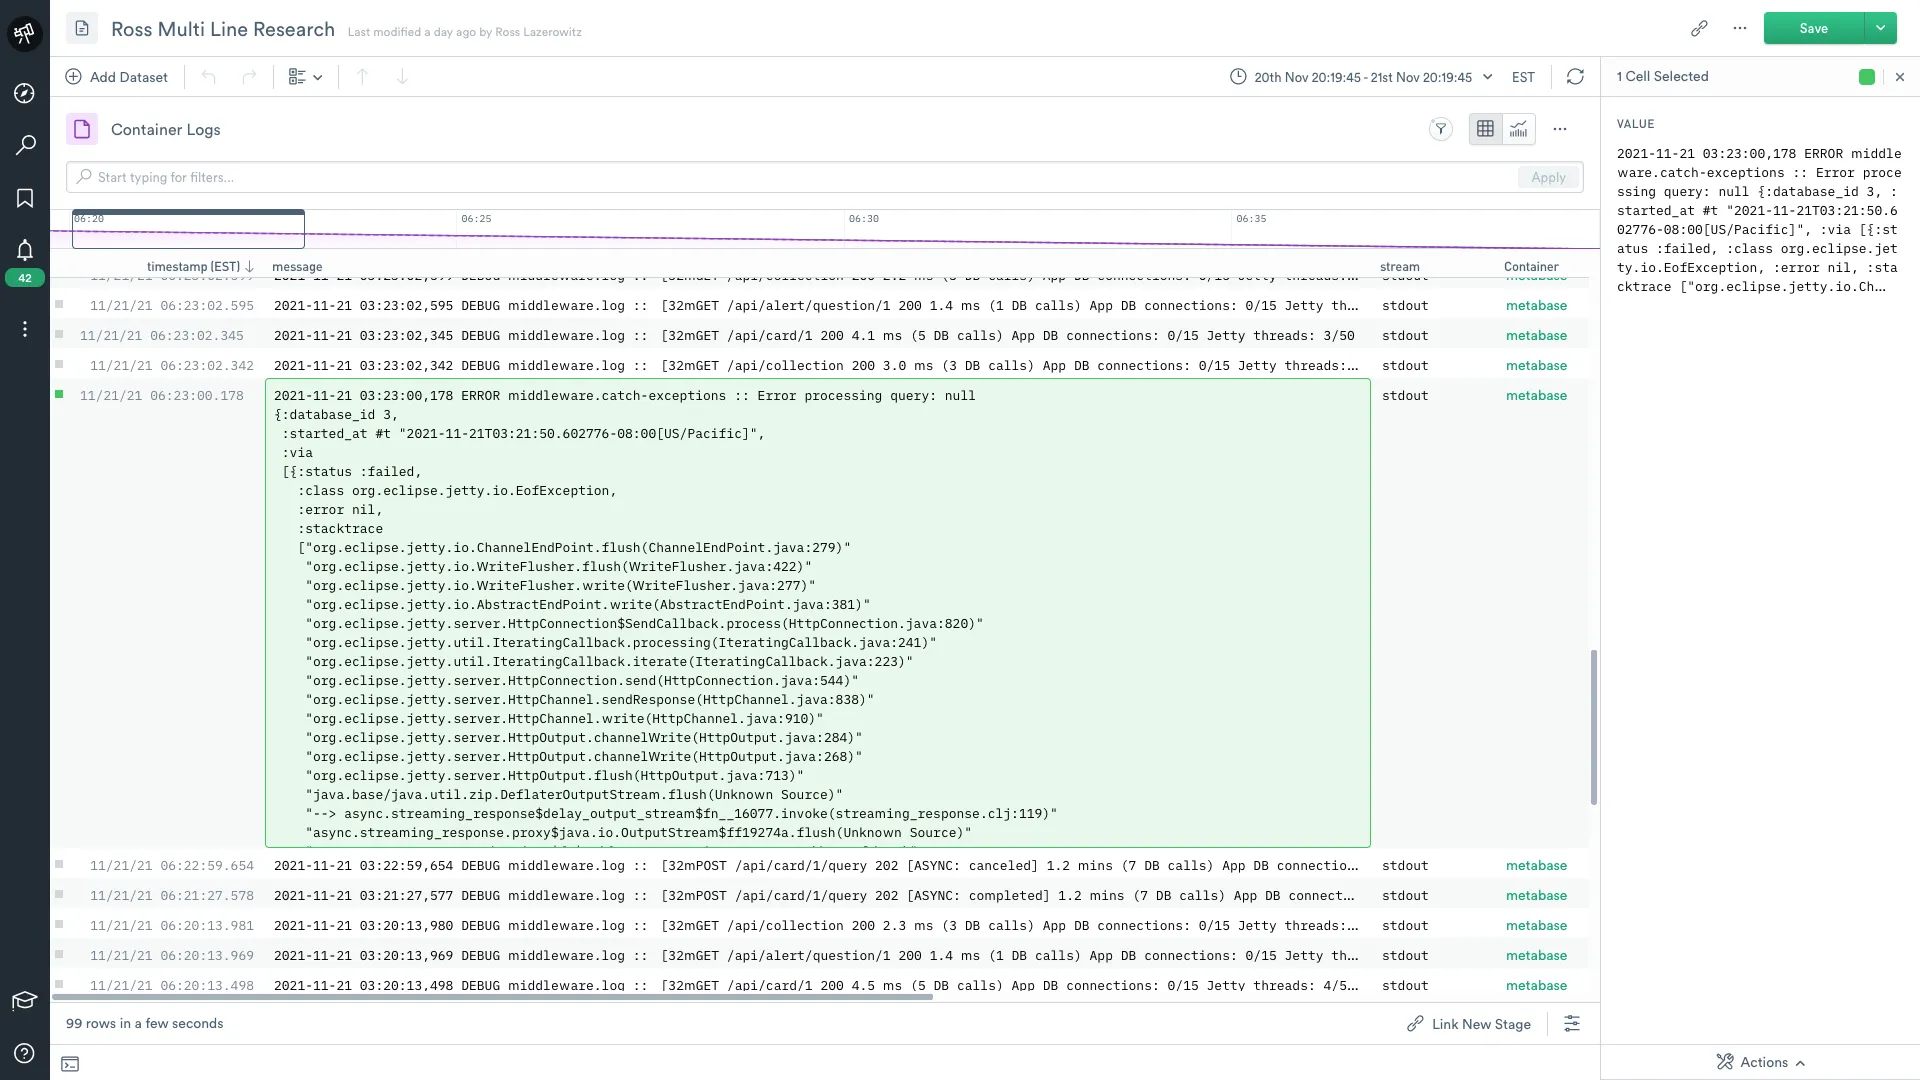1920x1080 pixels.
Task: Click stdout cell in the 06:22:59.654 row
Action: (1405, 866)
